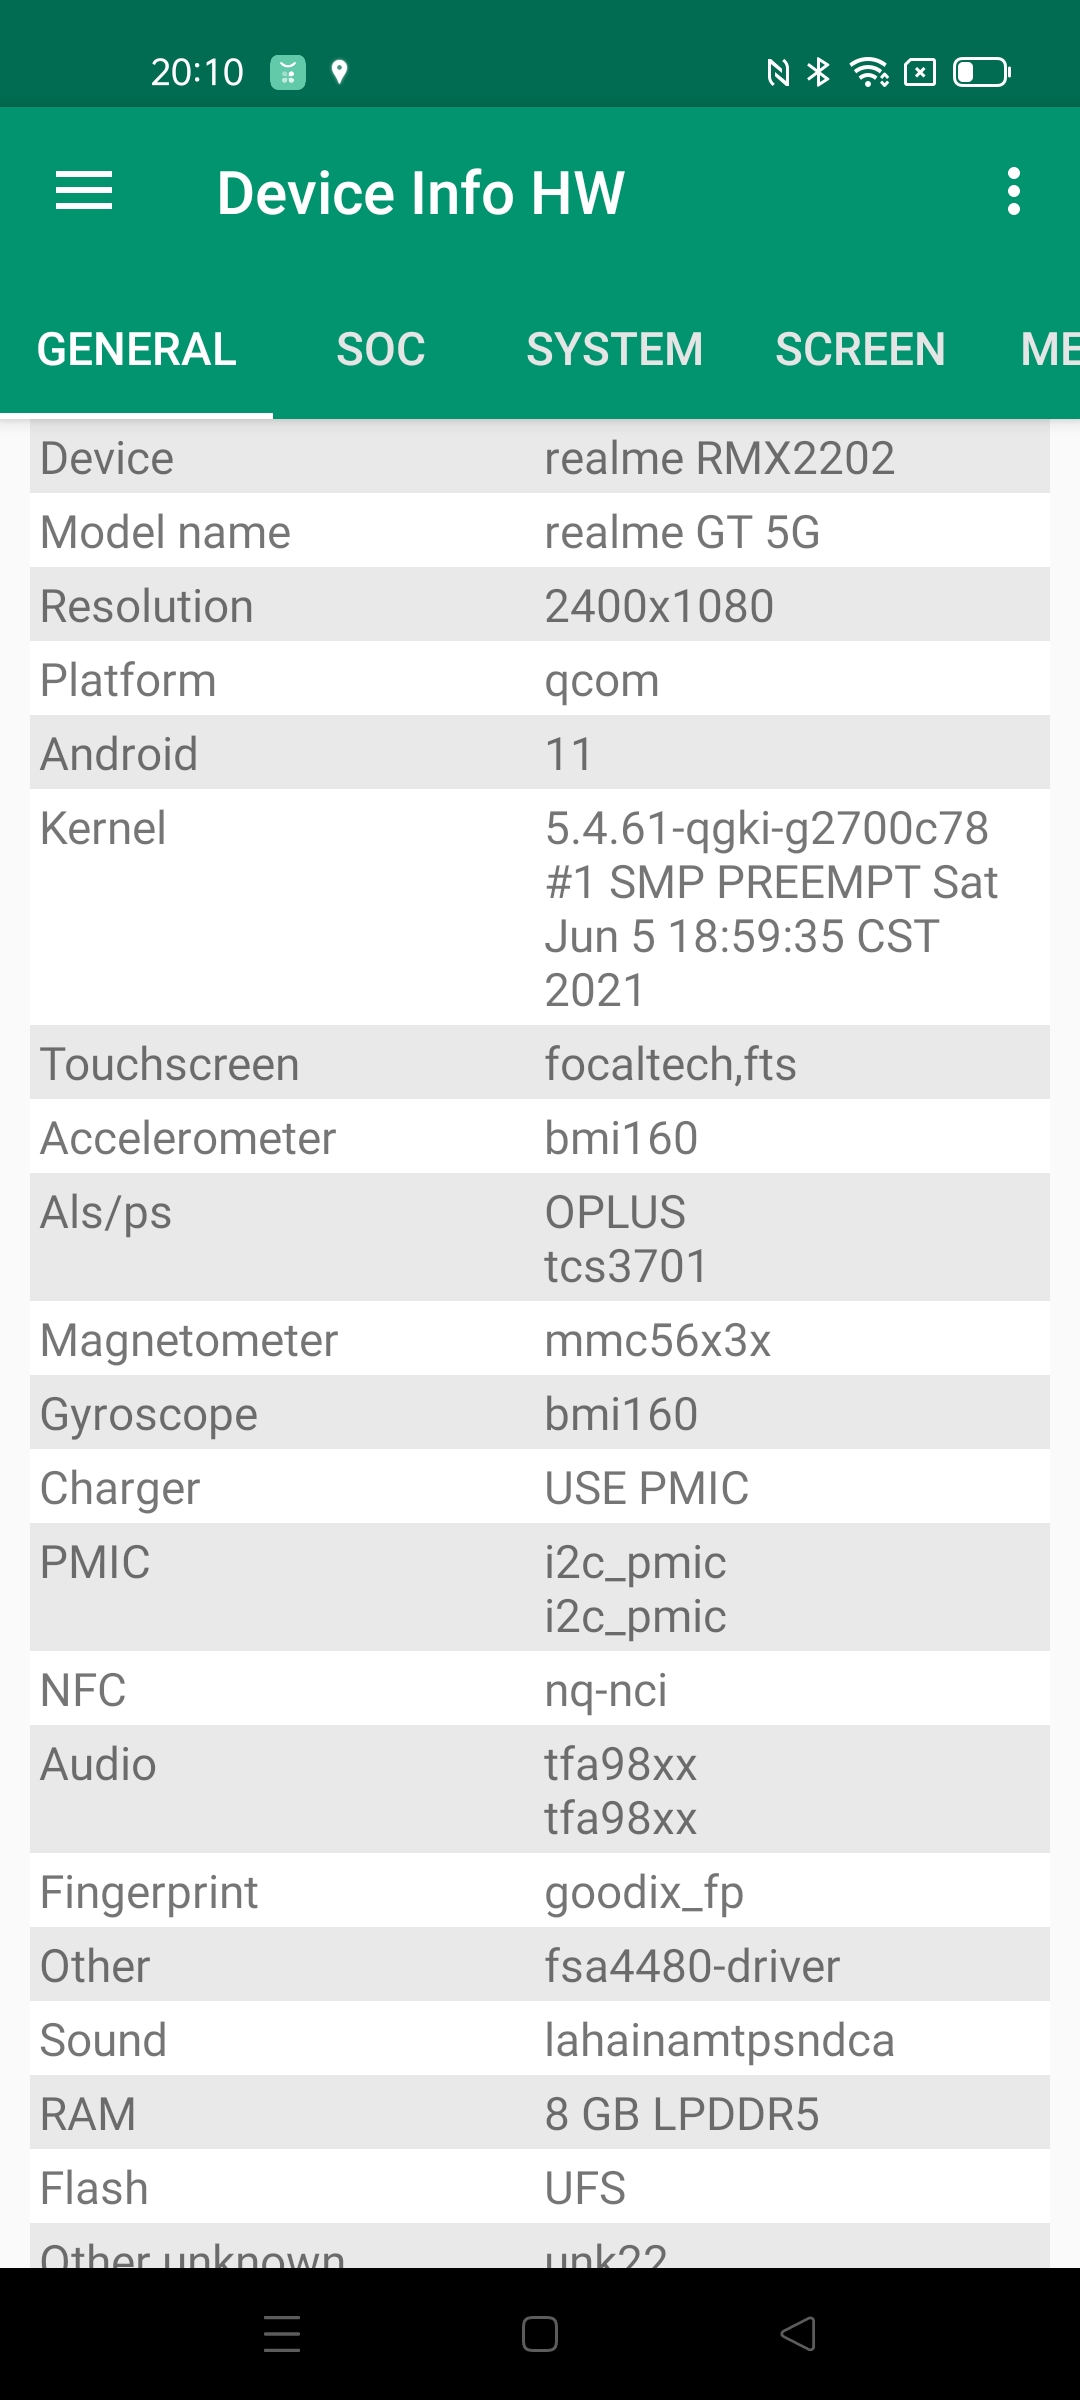The image size is (1080, 2400).
Task: Tap the Fingerprint goodix_fp entry
Action: pos(644,1892)
